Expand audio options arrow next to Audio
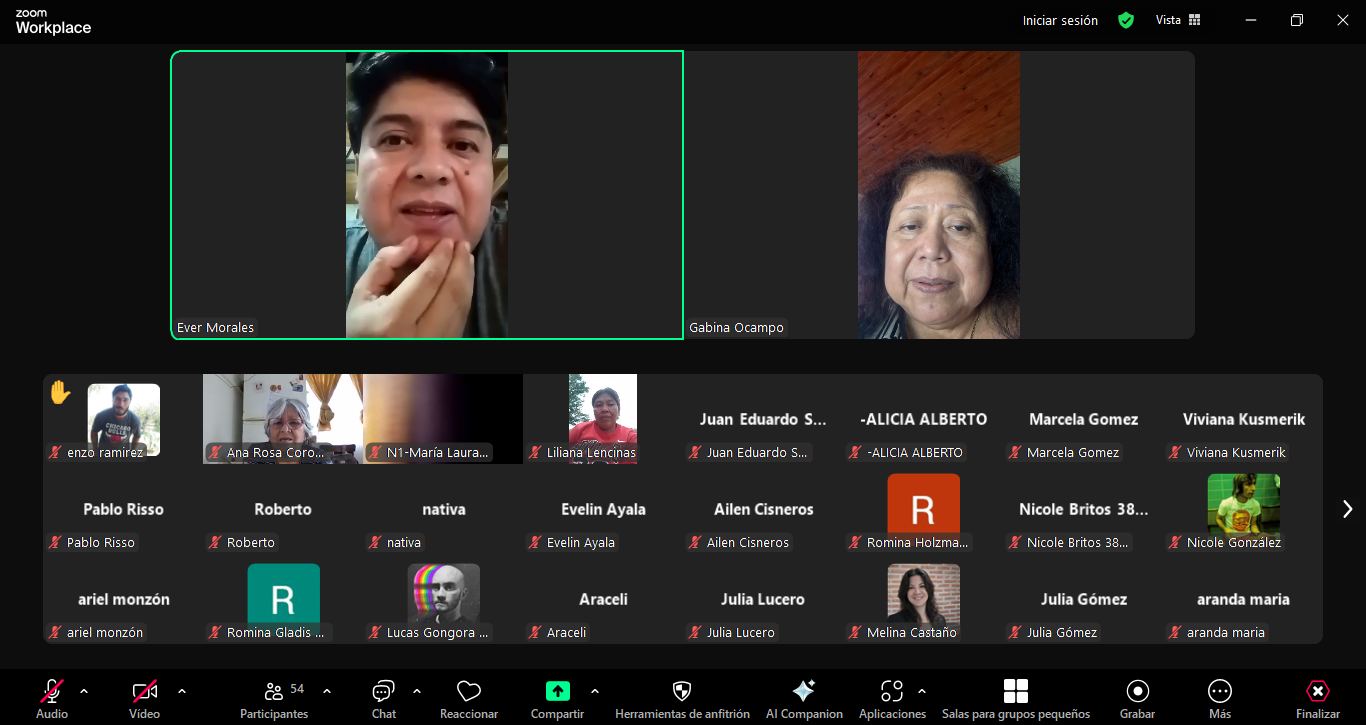Screen dimensions: 1366x725 (84, 691)
